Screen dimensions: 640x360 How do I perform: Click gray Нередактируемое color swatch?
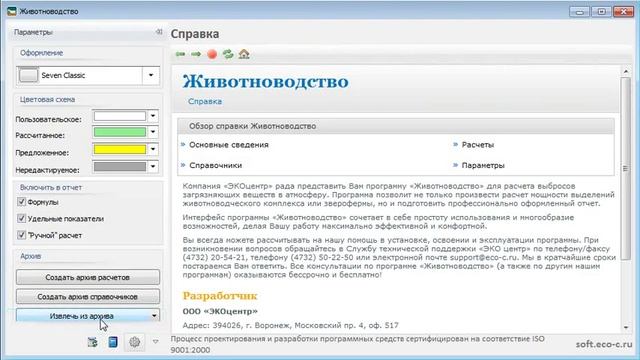[x=120, y=167]
